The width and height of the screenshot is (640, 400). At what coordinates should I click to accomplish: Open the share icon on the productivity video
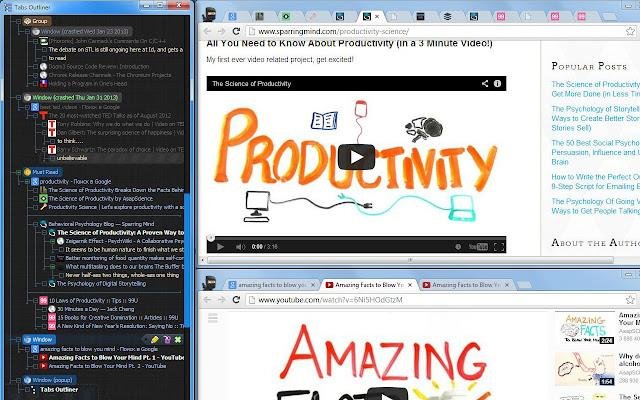485,84
